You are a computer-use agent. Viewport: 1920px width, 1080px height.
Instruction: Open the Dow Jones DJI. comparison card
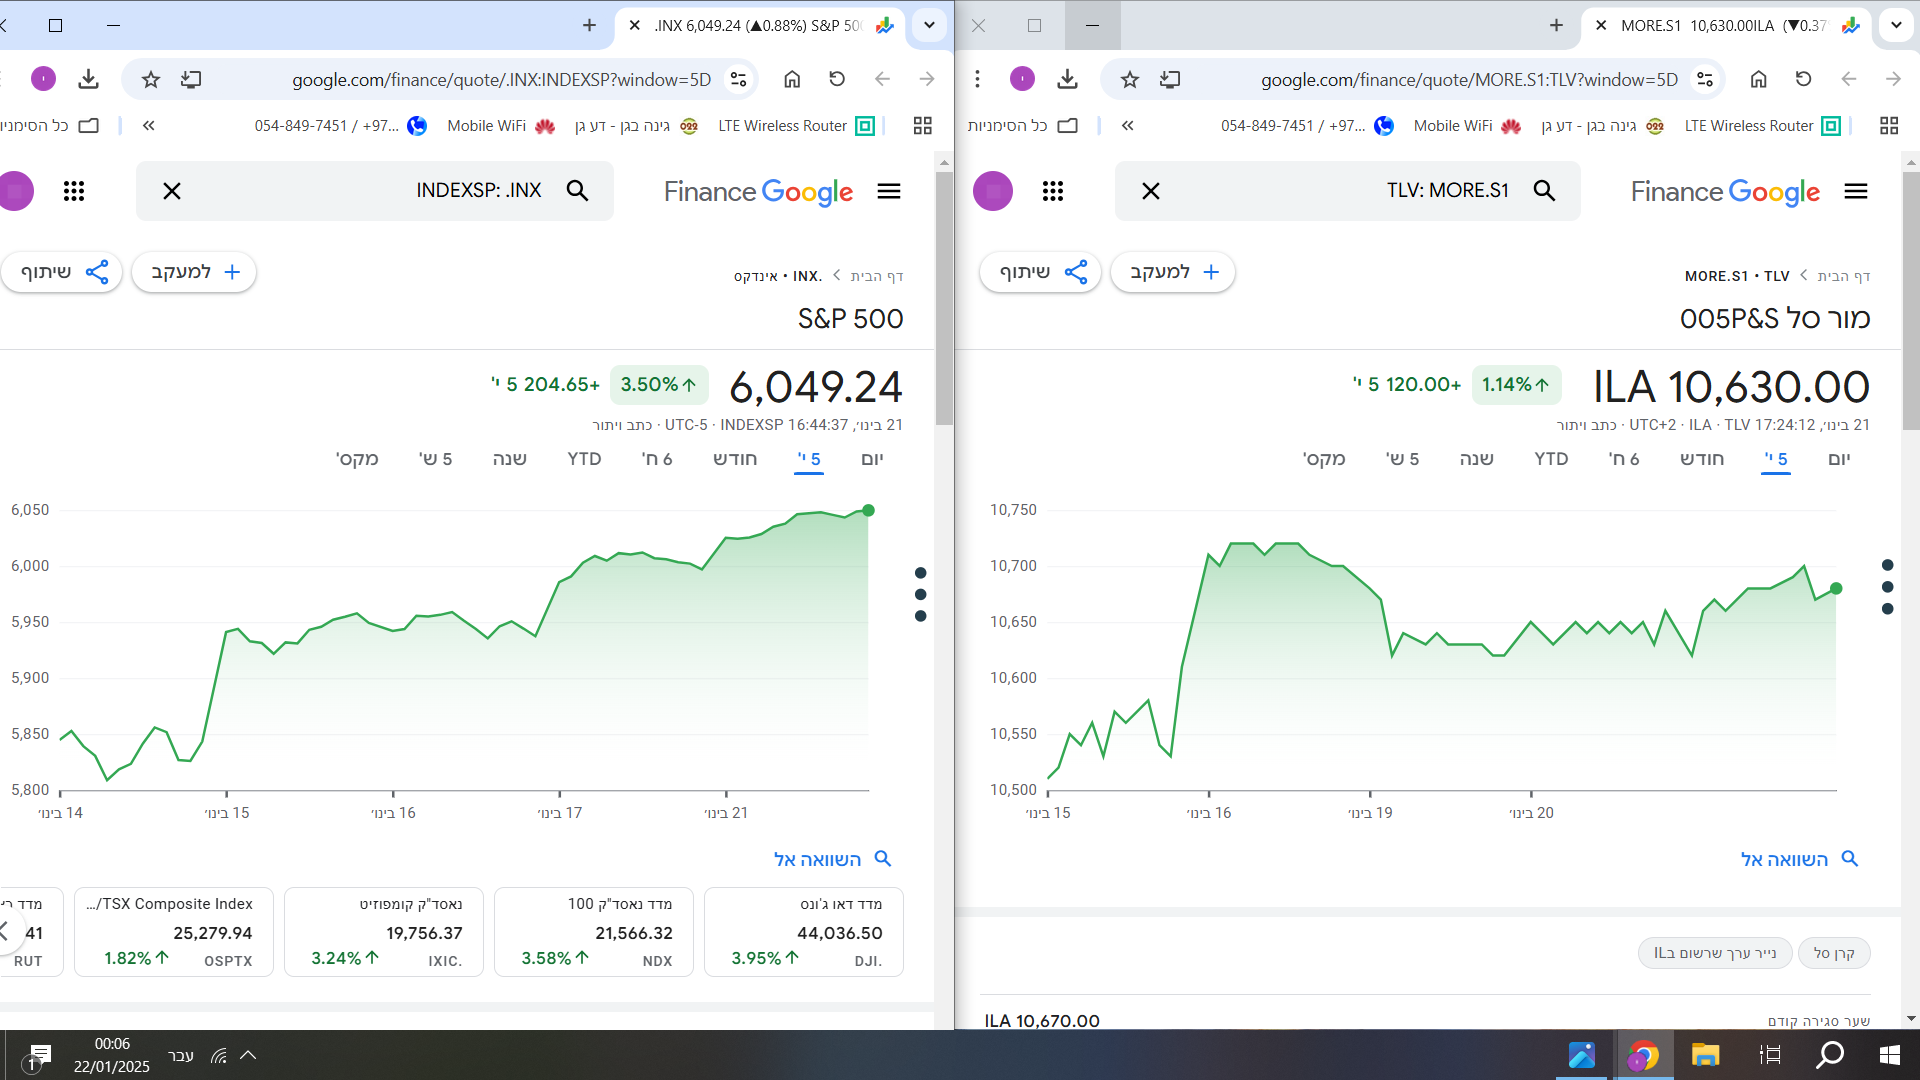tap(804, 932)
